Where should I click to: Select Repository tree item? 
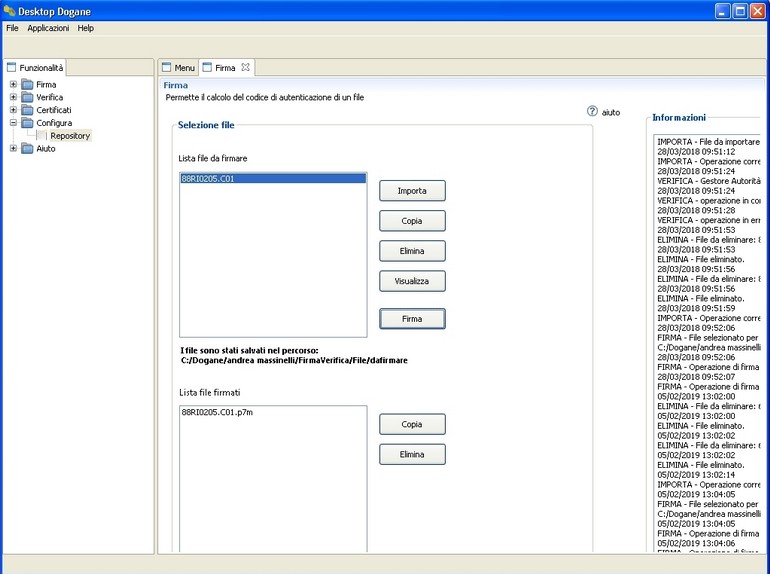tap(70, 136)
